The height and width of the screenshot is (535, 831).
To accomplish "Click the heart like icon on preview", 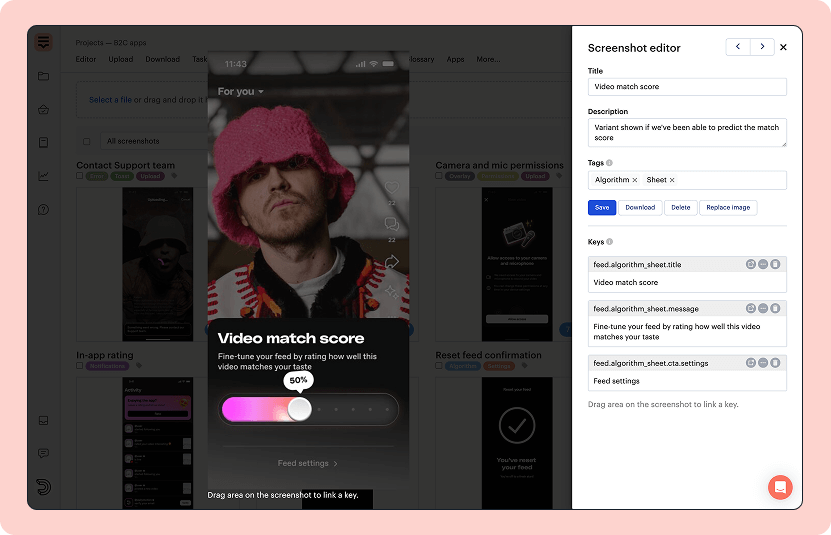I will [x=392, y=187].
